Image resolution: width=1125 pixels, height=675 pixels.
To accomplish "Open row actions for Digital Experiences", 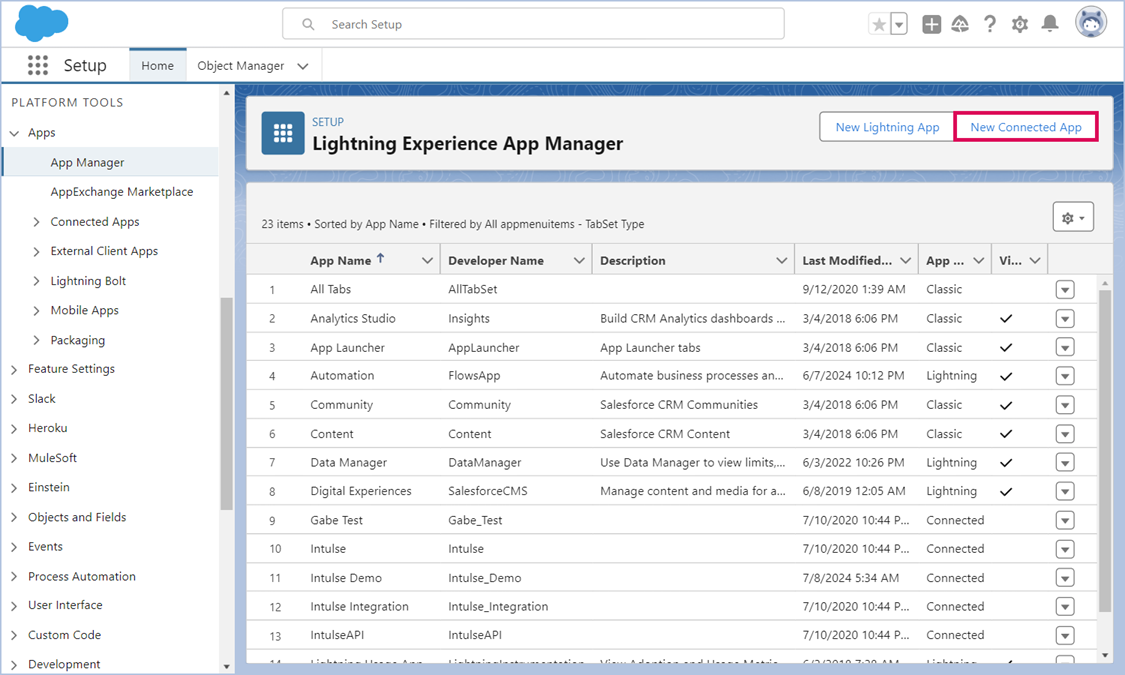I will 1065,491.
